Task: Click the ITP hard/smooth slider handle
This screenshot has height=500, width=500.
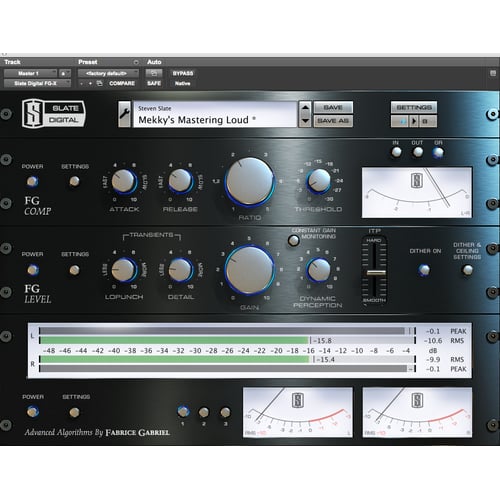Action: click(376, 273)
